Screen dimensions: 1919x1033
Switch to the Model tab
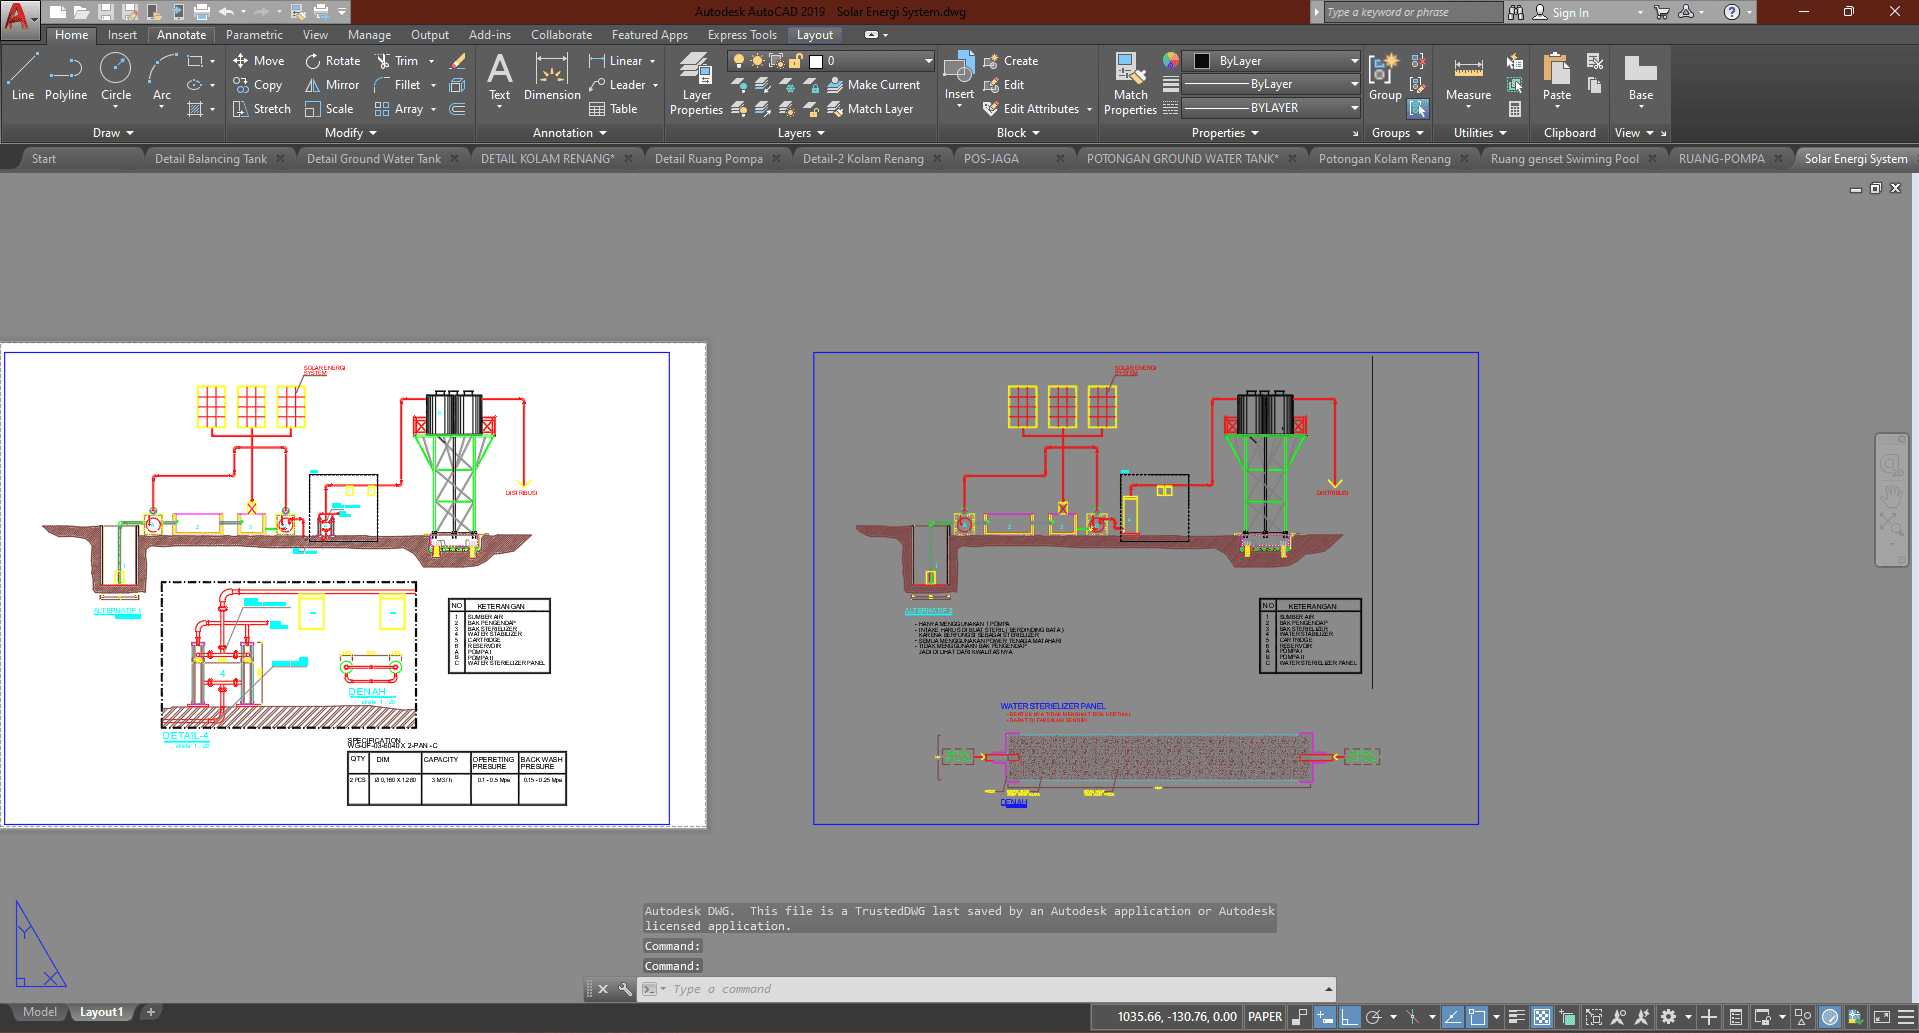pyautogui.click(x=40, y=1012)
